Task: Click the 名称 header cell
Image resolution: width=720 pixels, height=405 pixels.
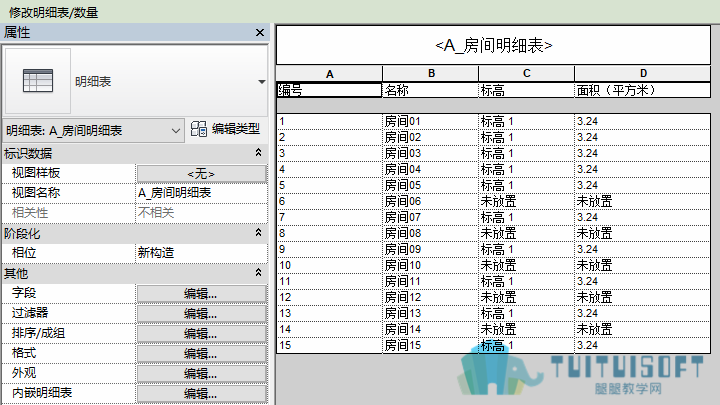Action: pos(431,90)
